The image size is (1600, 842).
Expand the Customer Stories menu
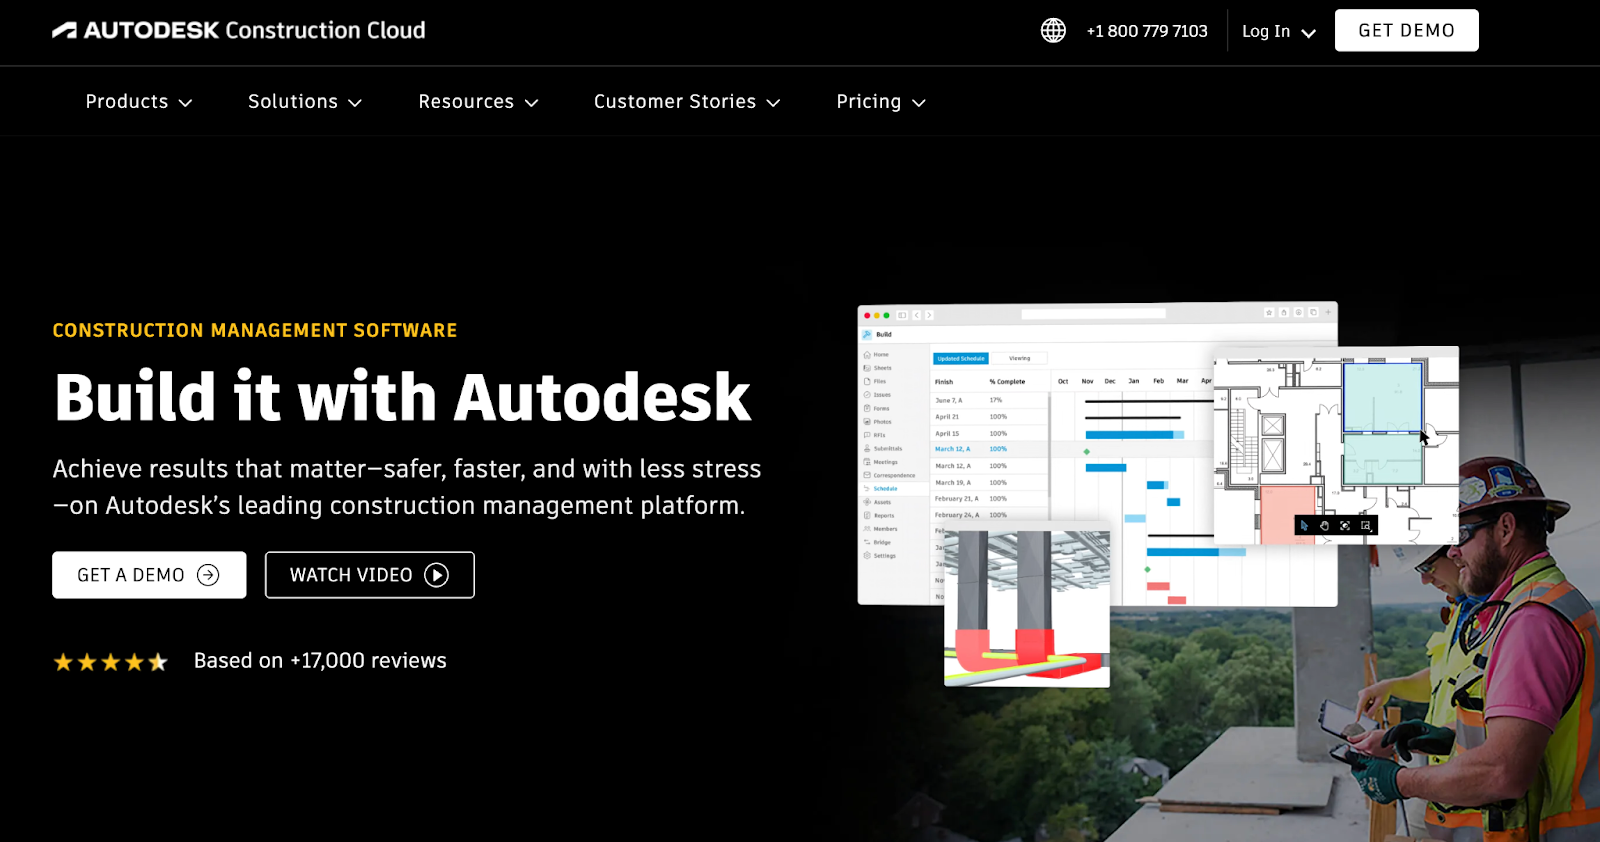(x=687, y=102)
